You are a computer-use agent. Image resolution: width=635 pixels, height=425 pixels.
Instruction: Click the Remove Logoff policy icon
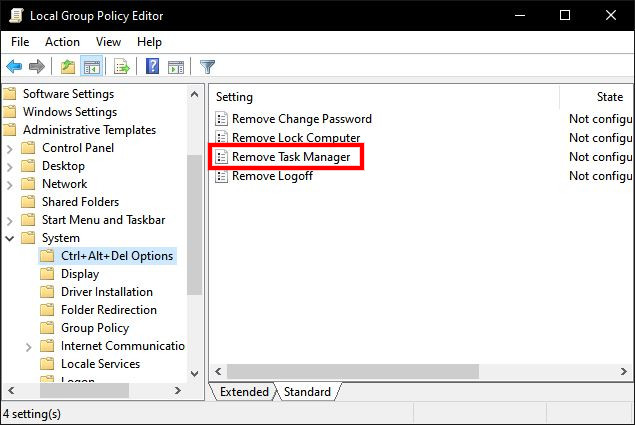[222, 176]
